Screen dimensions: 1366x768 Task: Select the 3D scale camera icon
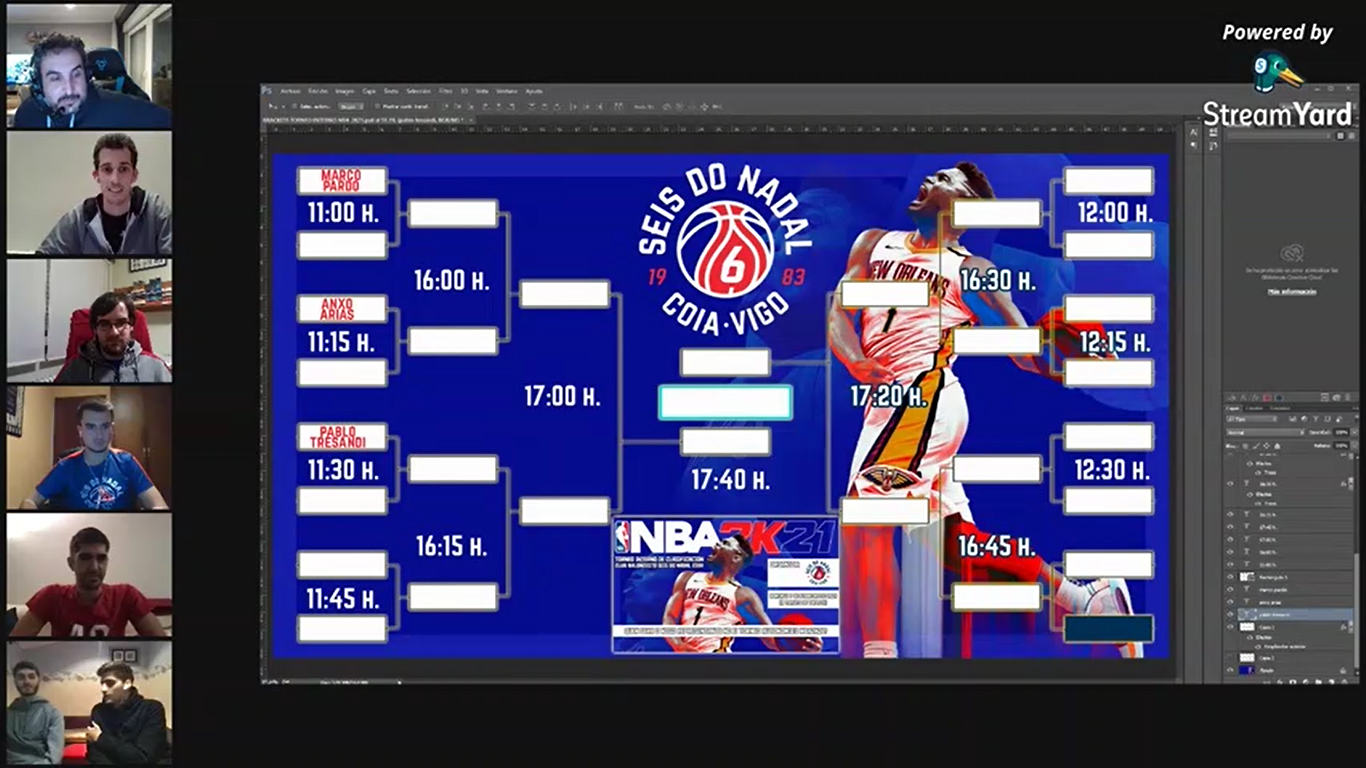(717, 107)
